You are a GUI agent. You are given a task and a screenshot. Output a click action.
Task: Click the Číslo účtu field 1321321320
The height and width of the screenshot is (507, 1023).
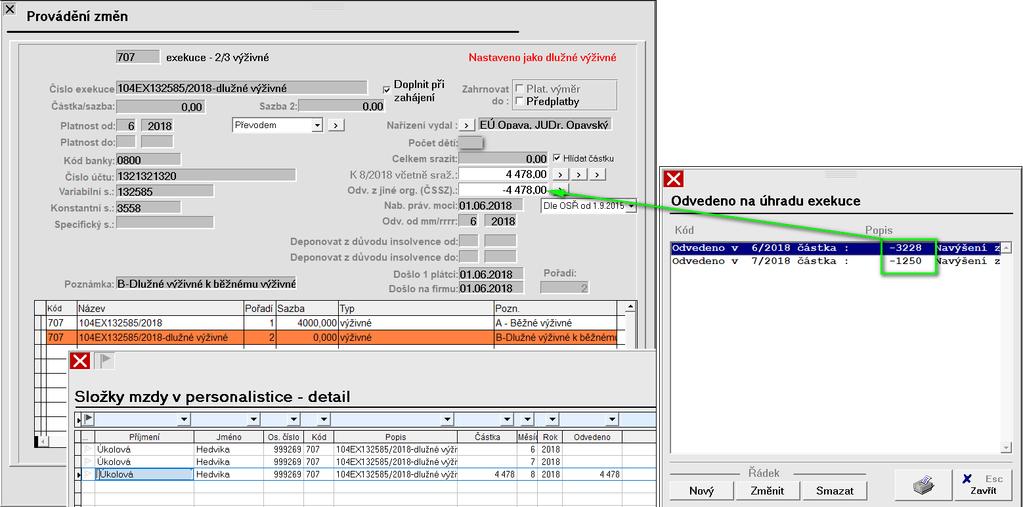coord(206,175)
